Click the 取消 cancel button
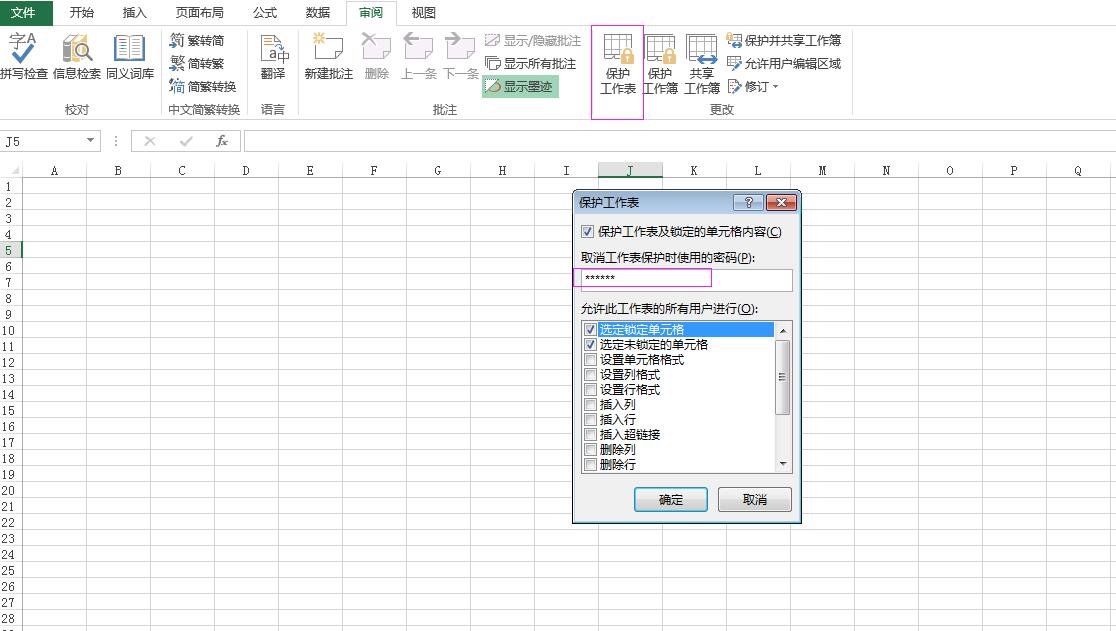1116x631 pixels. (754, 499)
